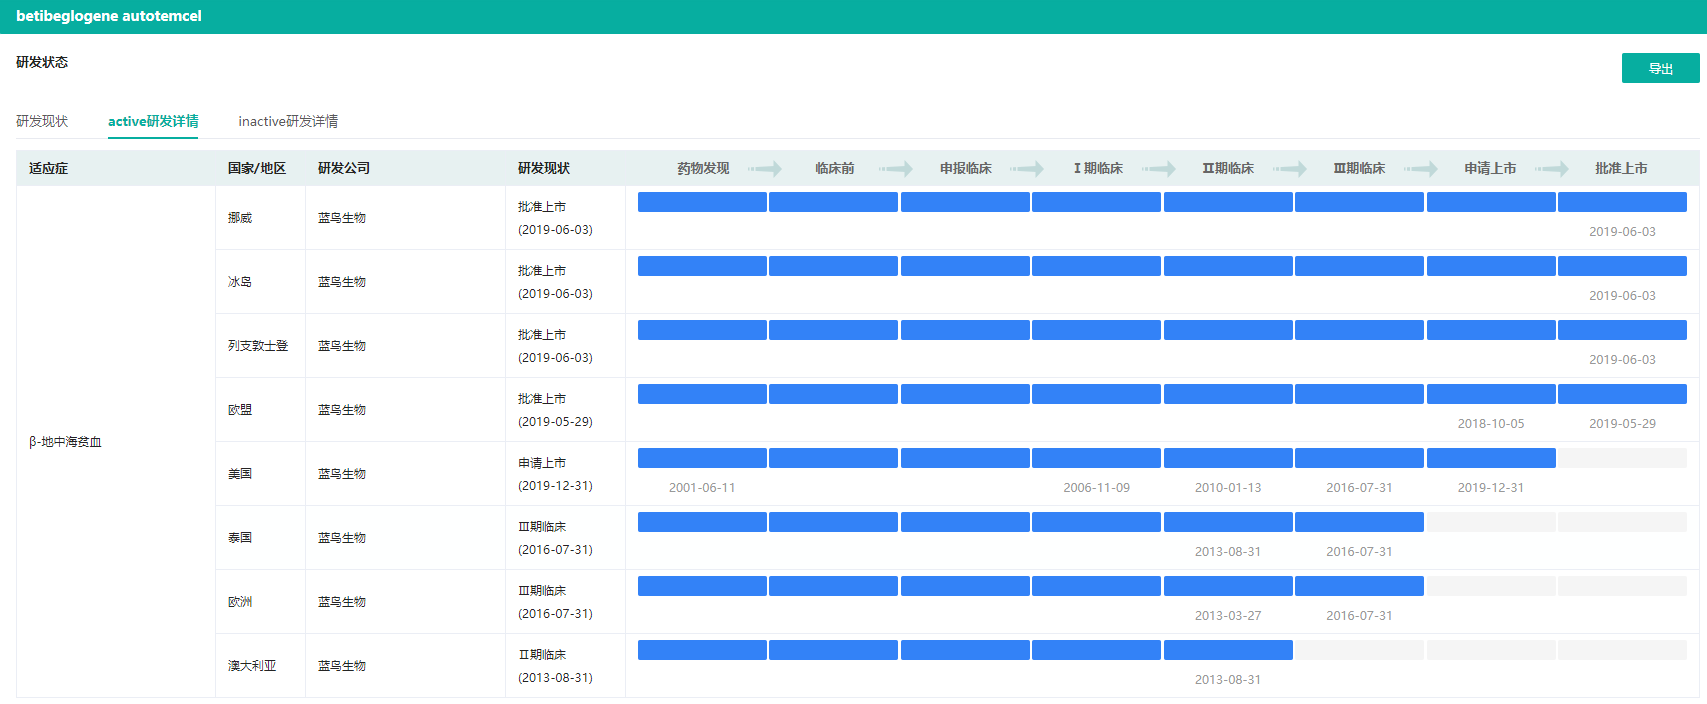Click the arrow icon after 申报临床 header
The height and width of the screenshot is (704, 1707).
(1027, 169)
